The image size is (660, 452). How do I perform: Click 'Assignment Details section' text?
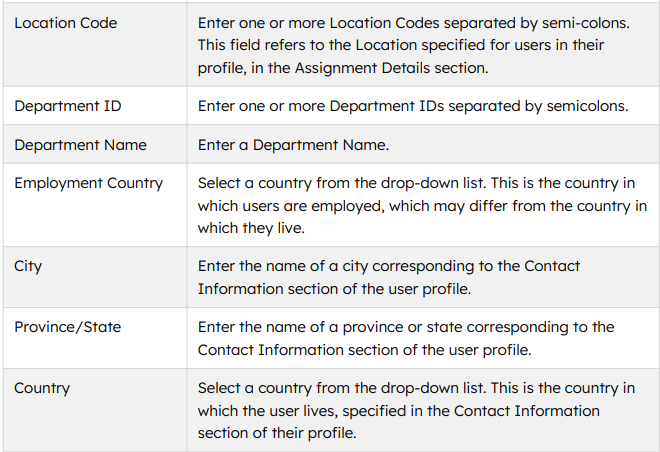pos(391,68)
